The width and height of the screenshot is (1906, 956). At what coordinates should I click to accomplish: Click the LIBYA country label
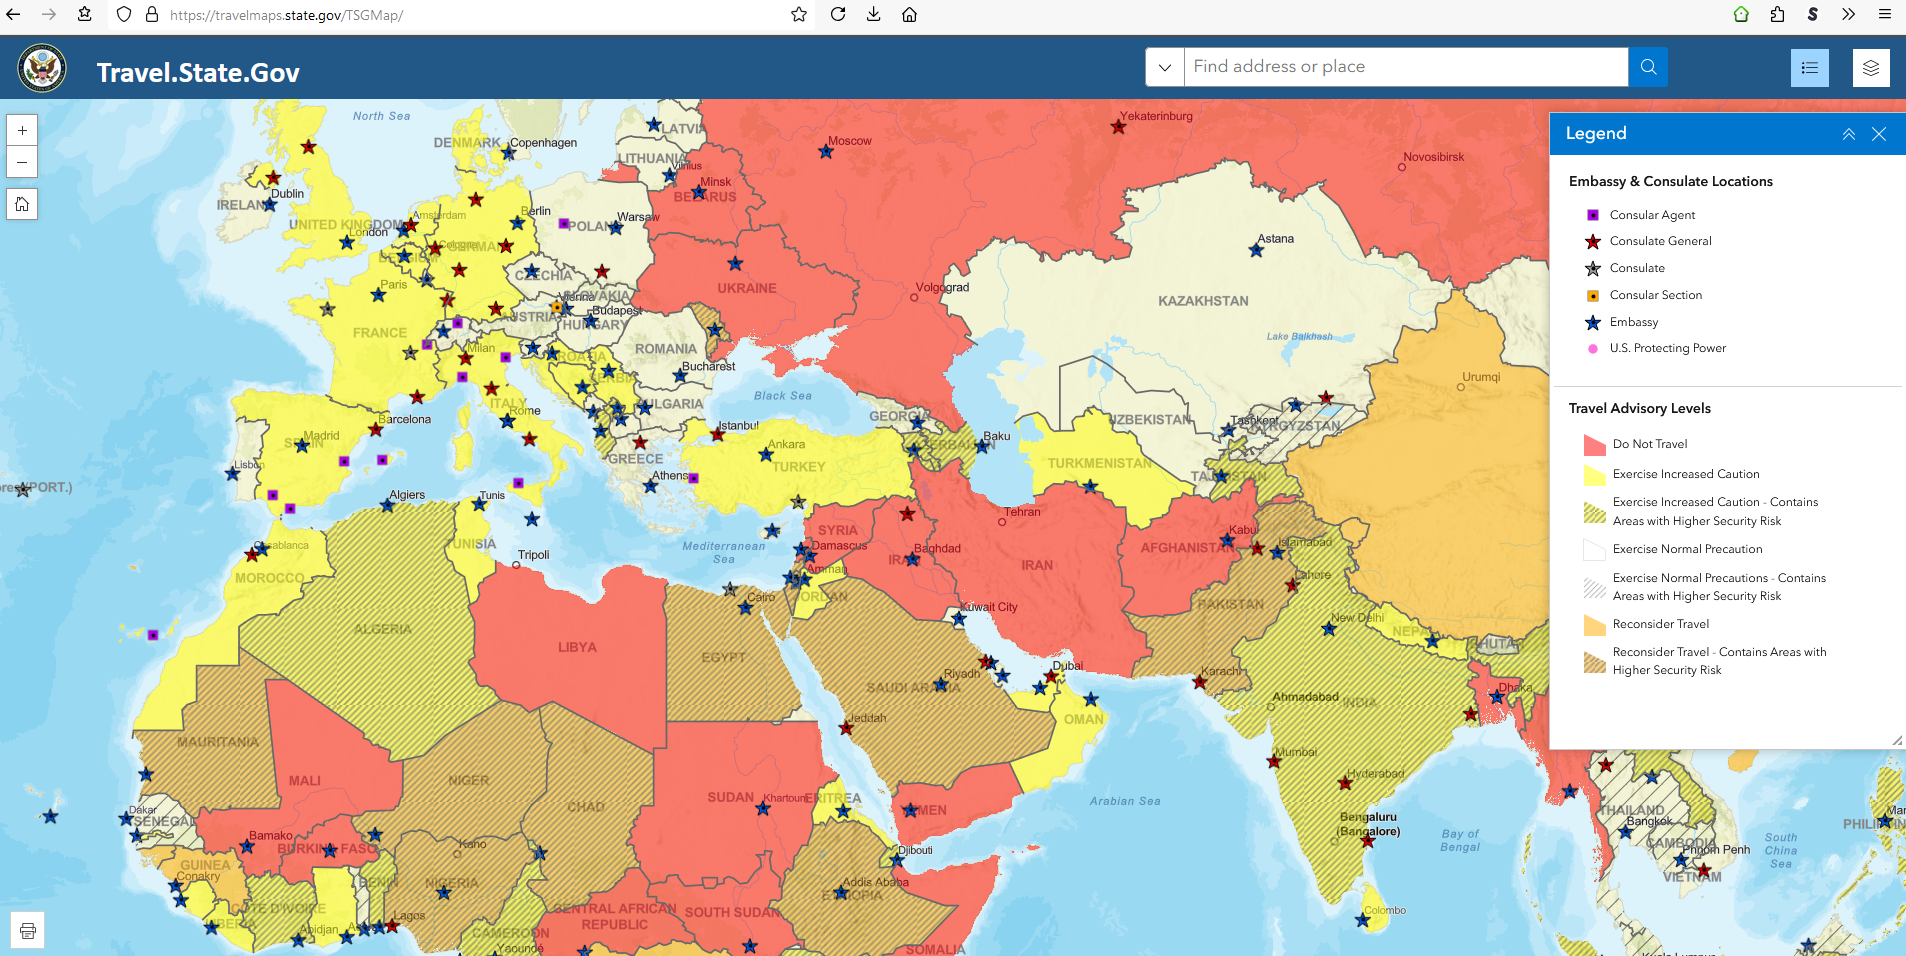[x=577, y=647]
